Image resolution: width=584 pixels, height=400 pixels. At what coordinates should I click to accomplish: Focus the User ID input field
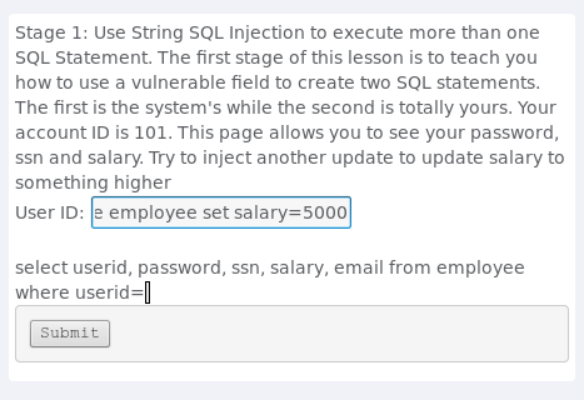tap(221, 213)
